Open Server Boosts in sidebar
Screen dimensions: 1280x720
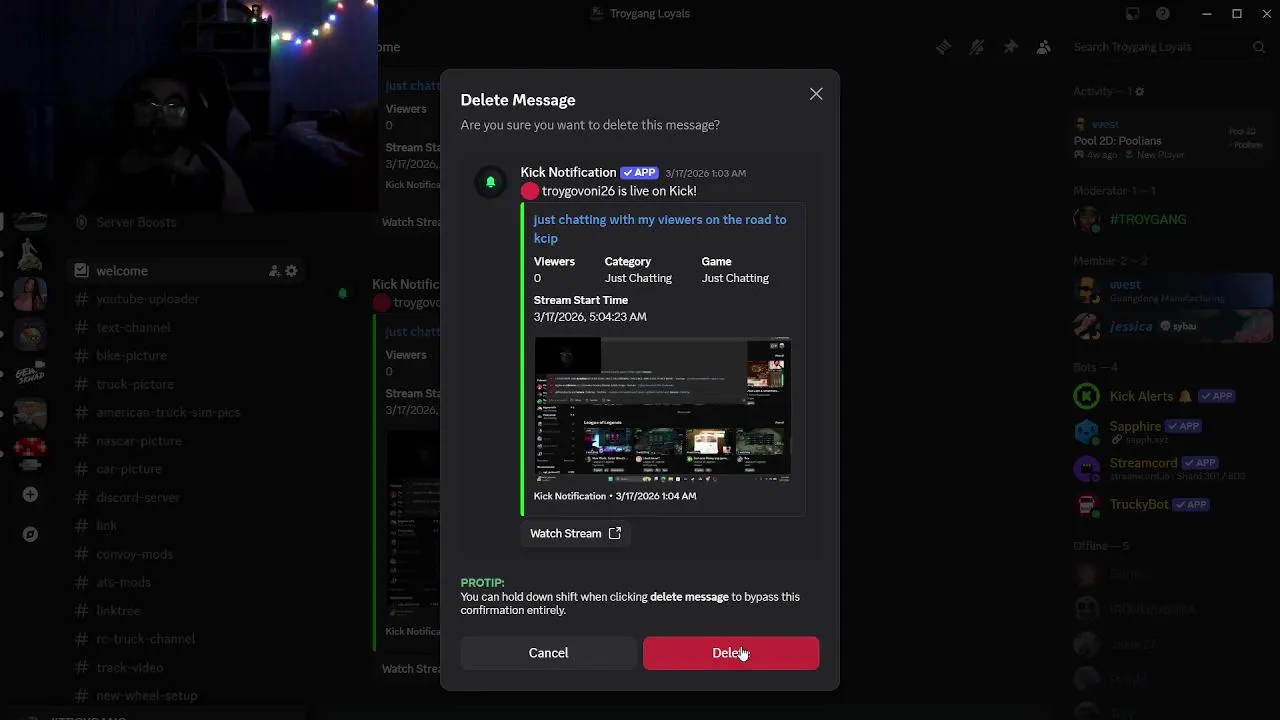click(135, 222)
